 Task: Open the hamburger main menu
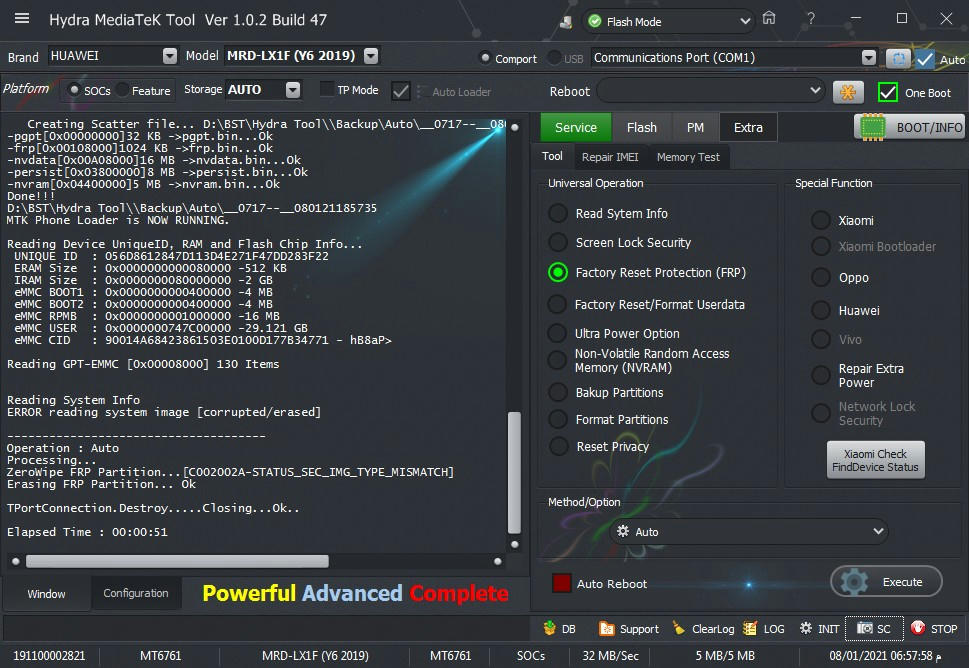22,18
